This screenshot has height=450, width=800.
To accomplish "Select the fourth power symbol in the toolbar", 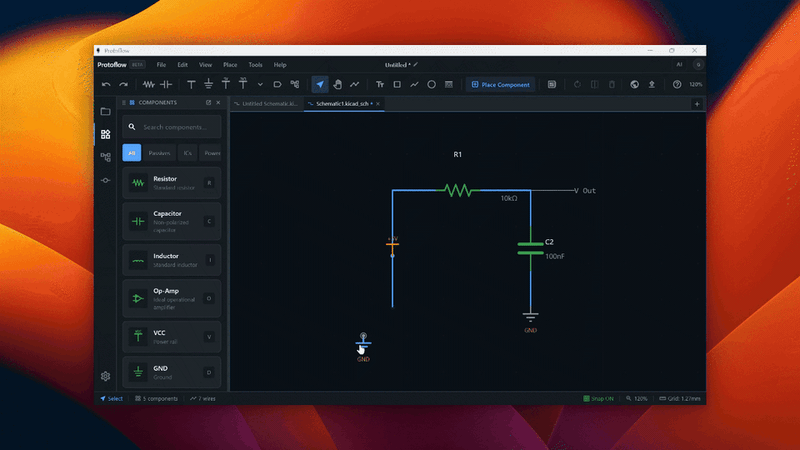I will click(243, 85).
